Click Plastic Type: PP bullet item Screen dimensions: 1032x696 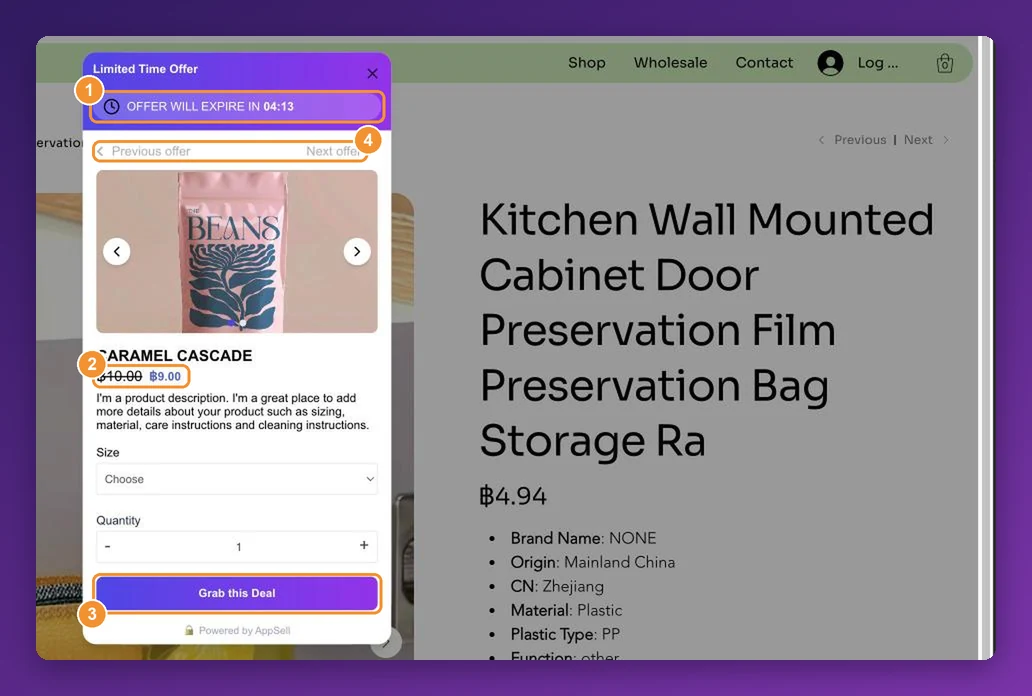[x=565, y=634]
